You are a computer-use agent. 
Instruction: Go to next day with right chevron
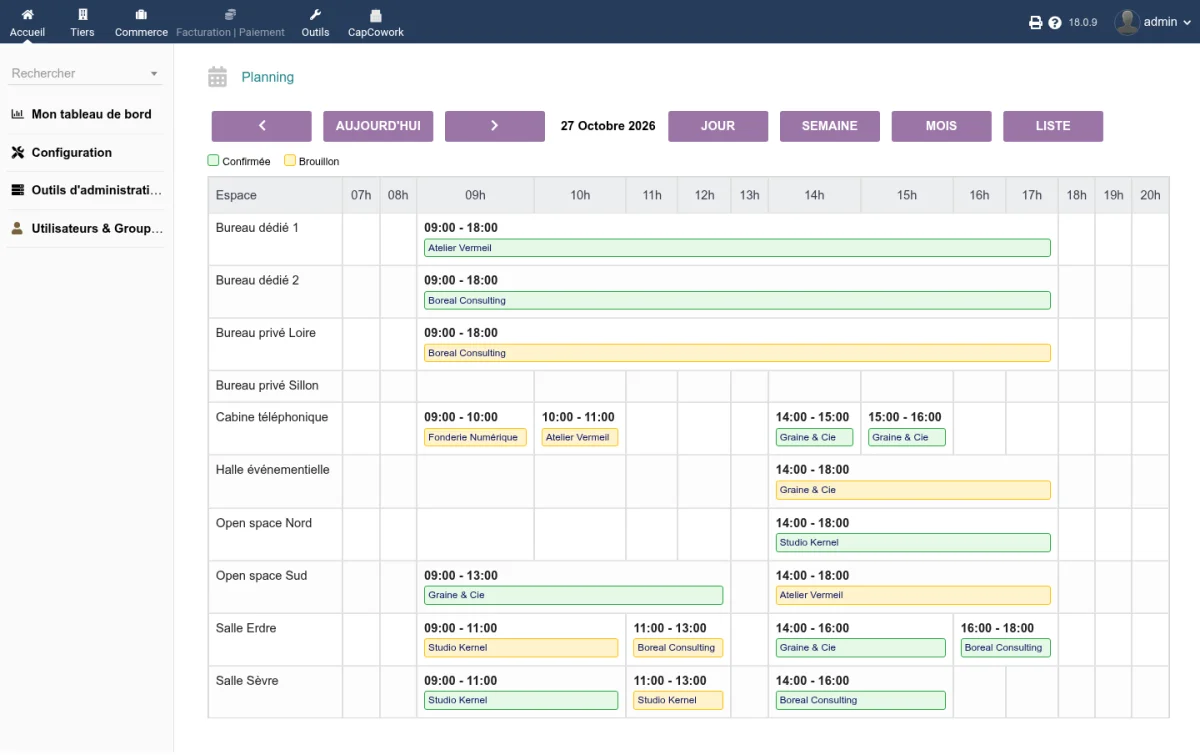pyautogui.click(x=495, y=126)
